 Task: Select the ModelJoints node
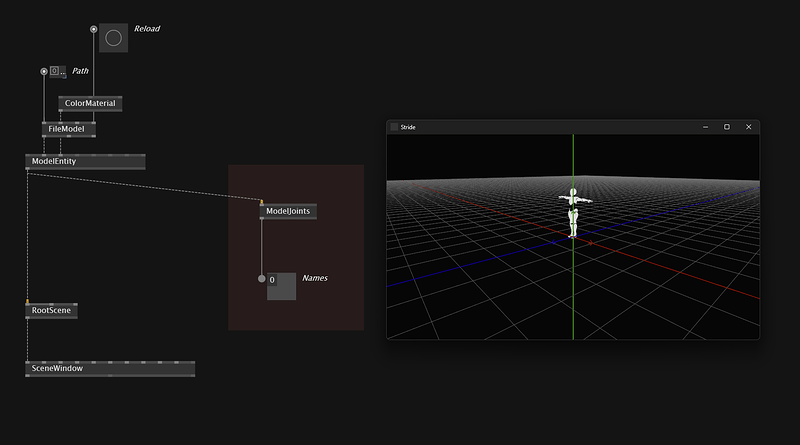(288, 211)
